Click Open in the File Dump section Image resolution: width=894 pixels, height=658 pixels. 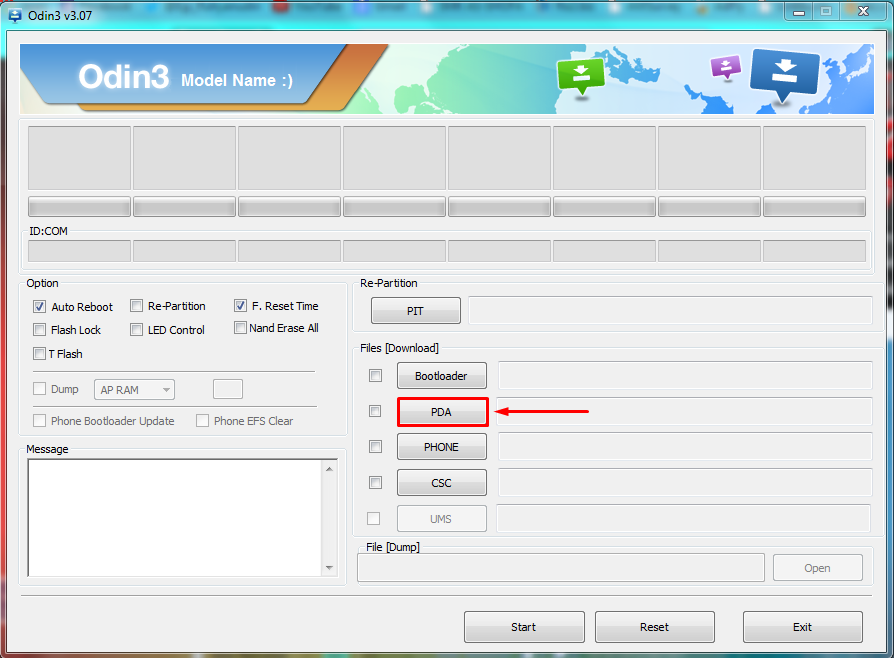coord(817,567)
